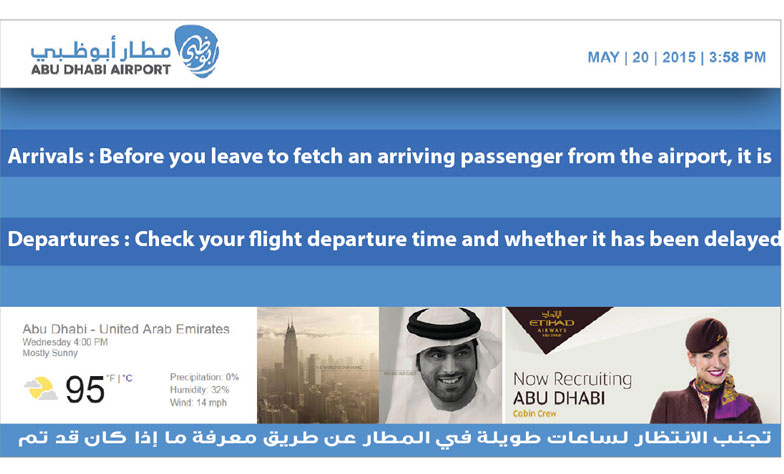Open the Departures information banner

[x=390, y=240]
